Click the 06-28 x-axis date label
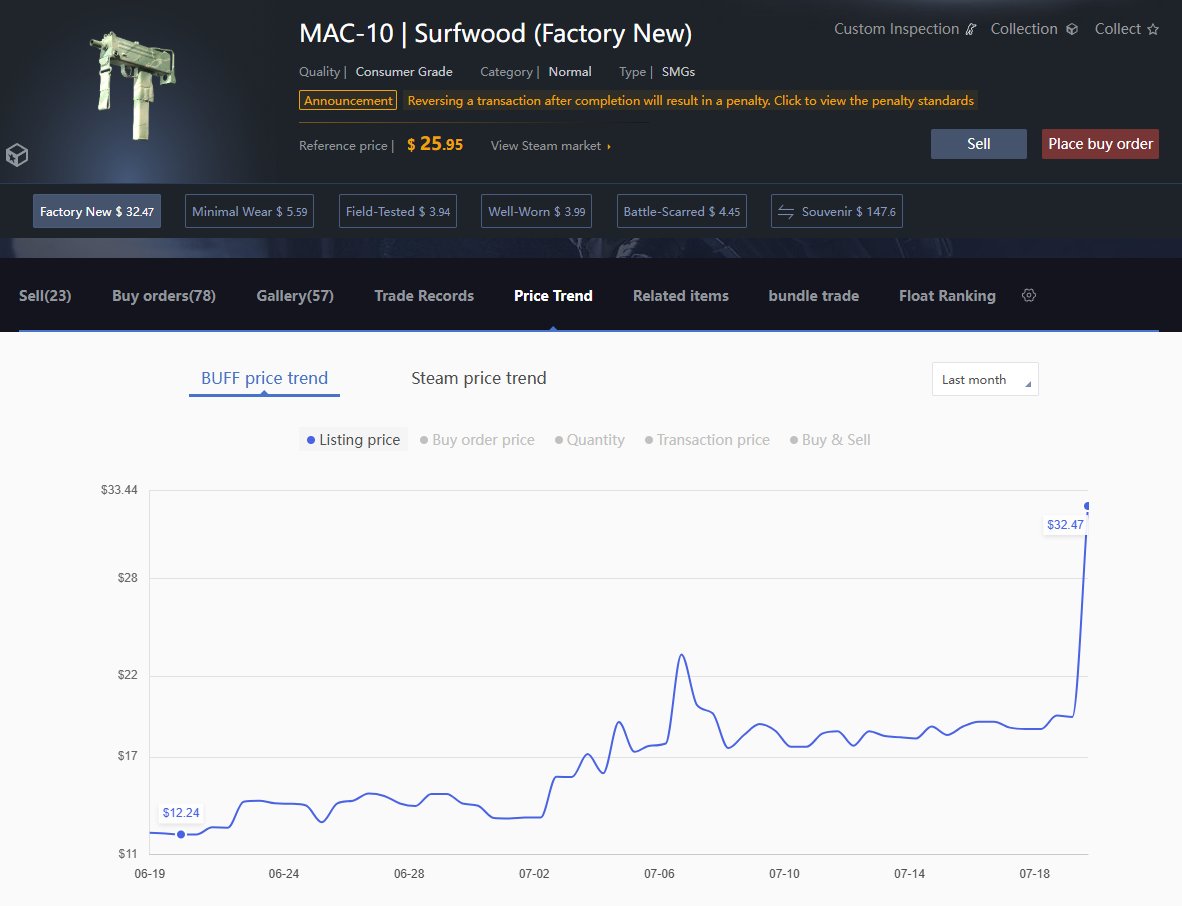This screenshot has height=906, width=1182. pyautogui.click(x=409, y=874)
